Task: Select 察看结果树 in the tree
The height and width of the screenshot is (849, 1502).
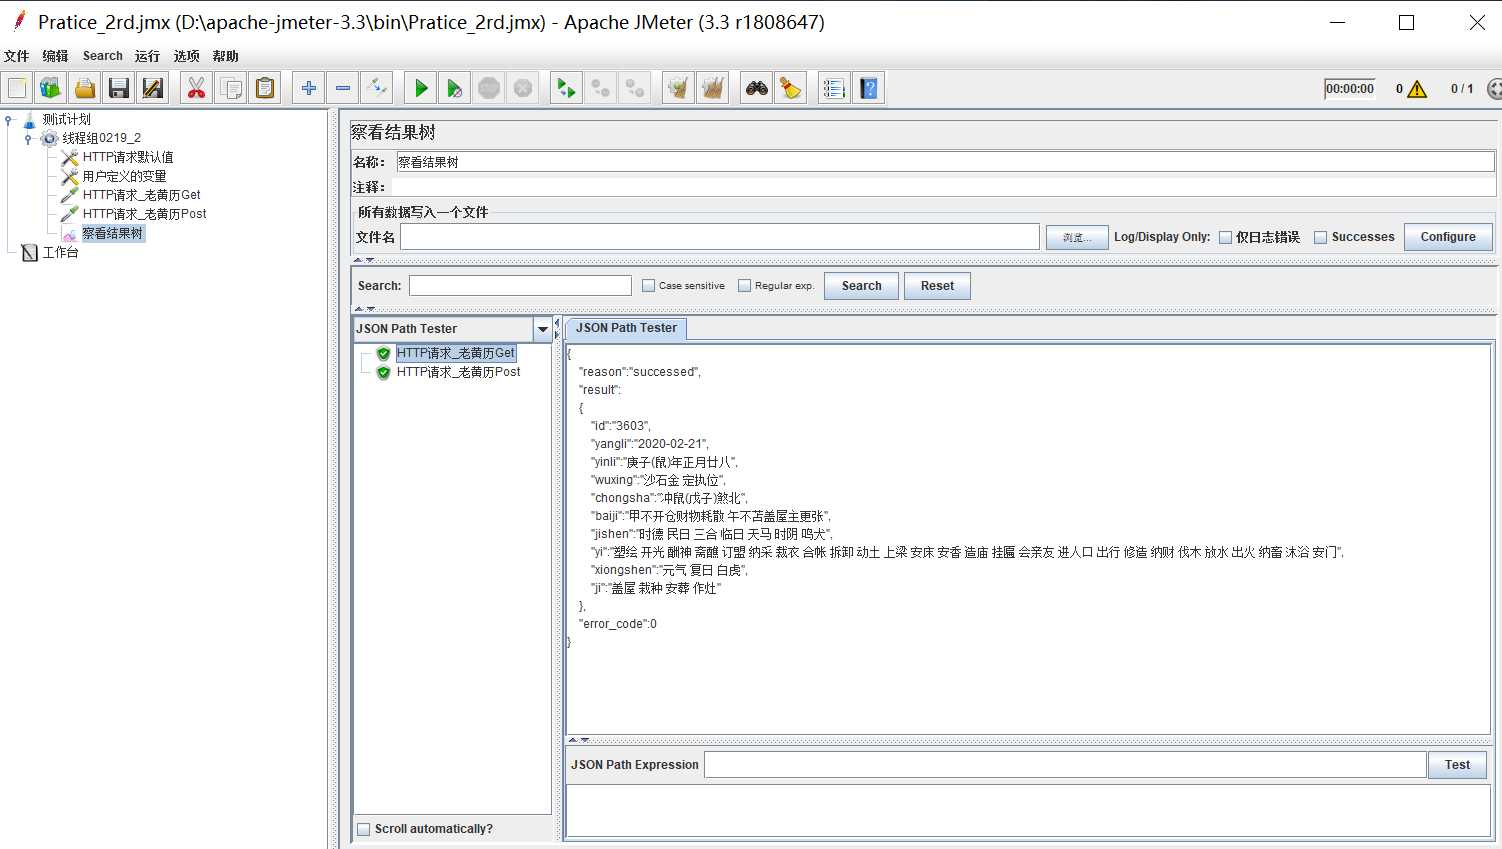Action: 113,234
